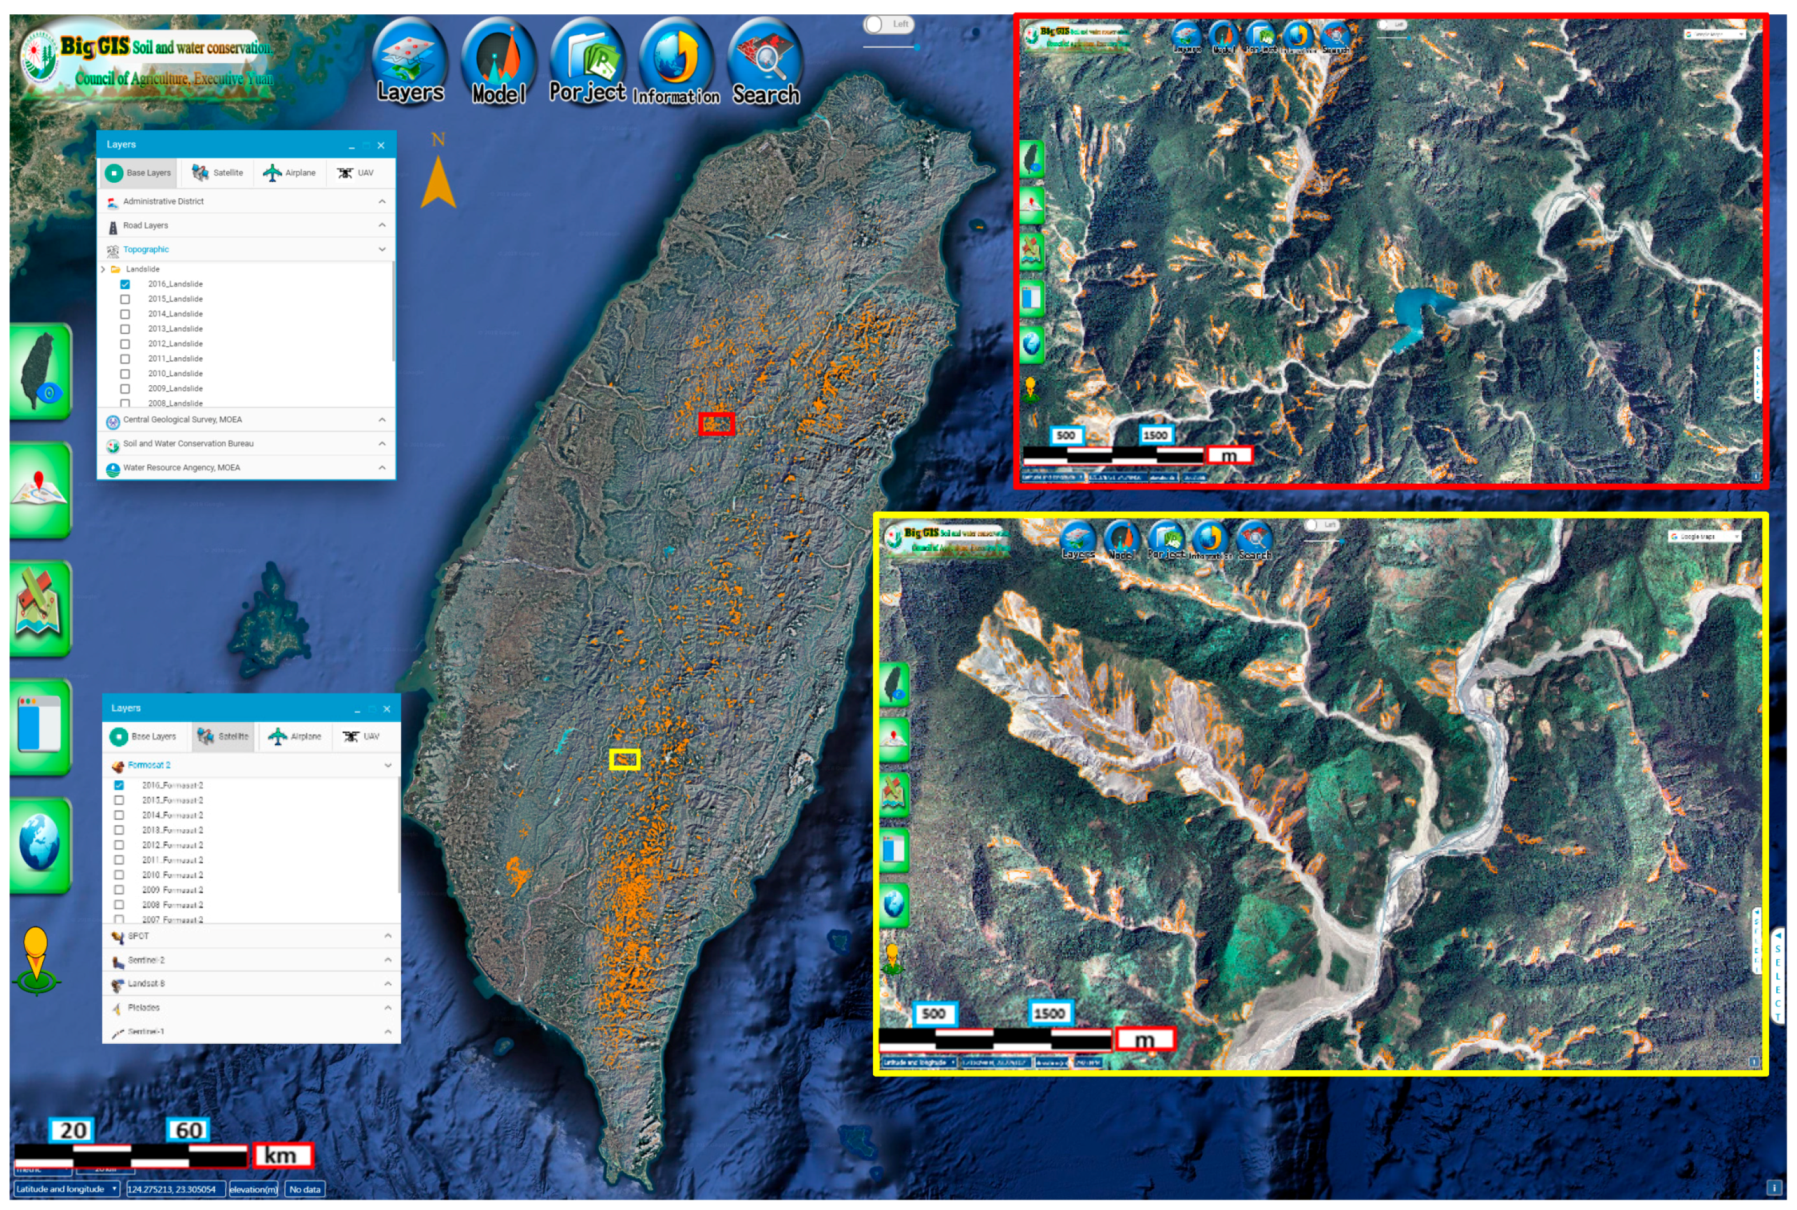Click the Topographic group icon

(112, 250)
